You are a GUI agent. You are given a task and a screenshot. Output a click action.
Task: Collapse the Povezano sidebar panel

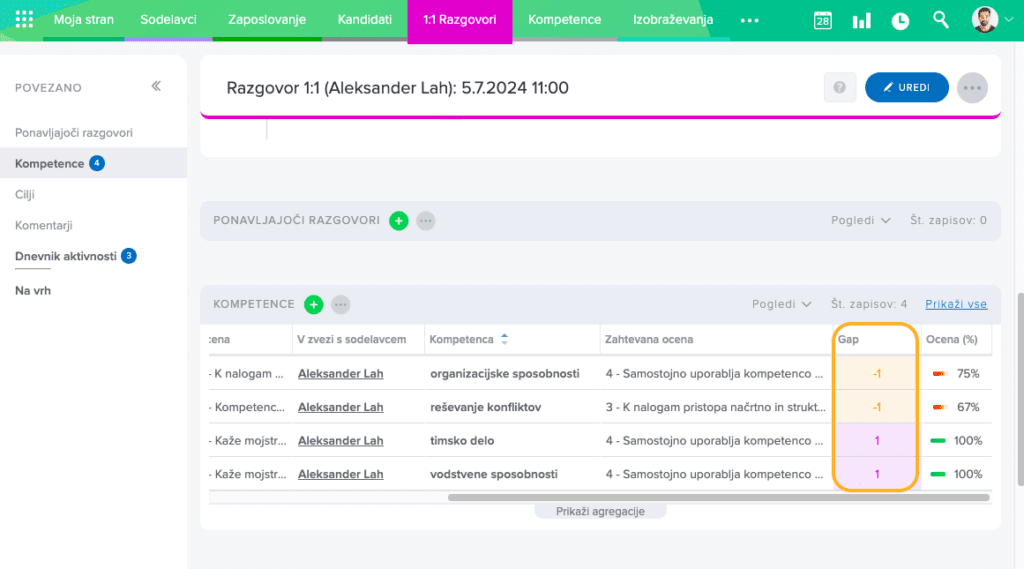[156, 87]
